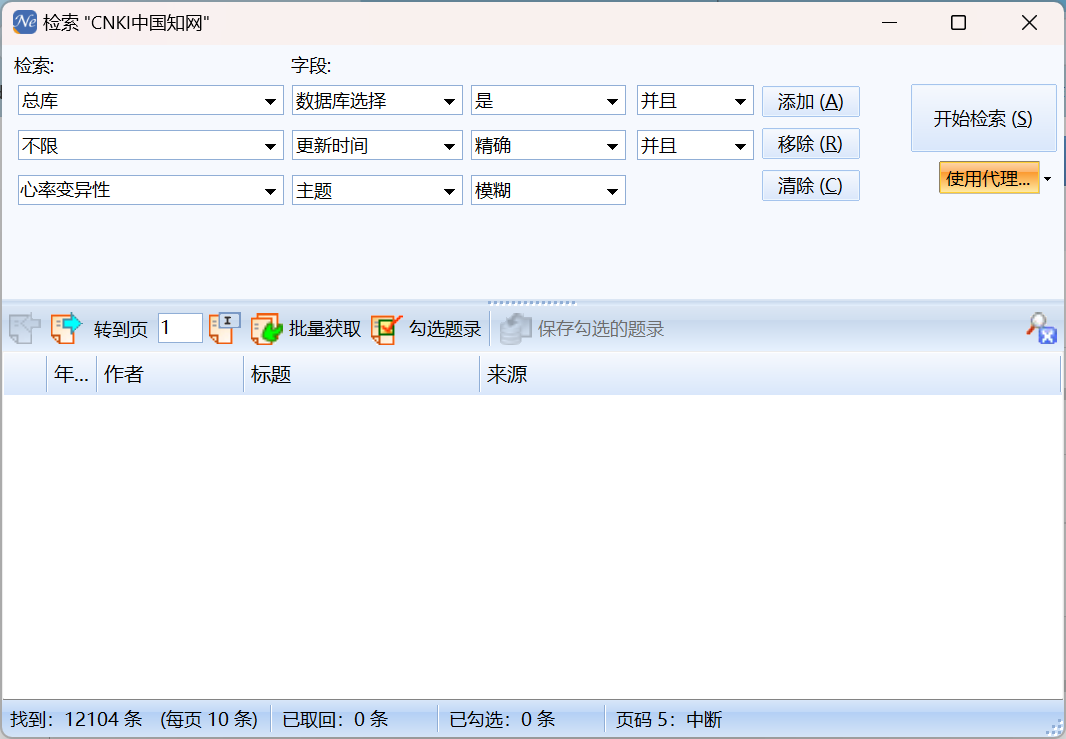
Task: Click the 添加 (A) button
Action: (810, 101)
